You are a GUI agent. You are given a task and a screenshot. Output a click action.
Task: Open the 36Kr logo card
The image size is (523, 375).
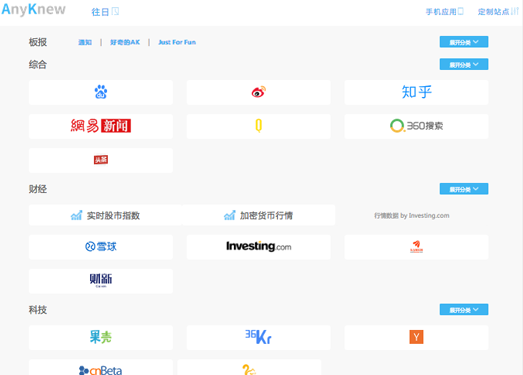coord(258,338)
